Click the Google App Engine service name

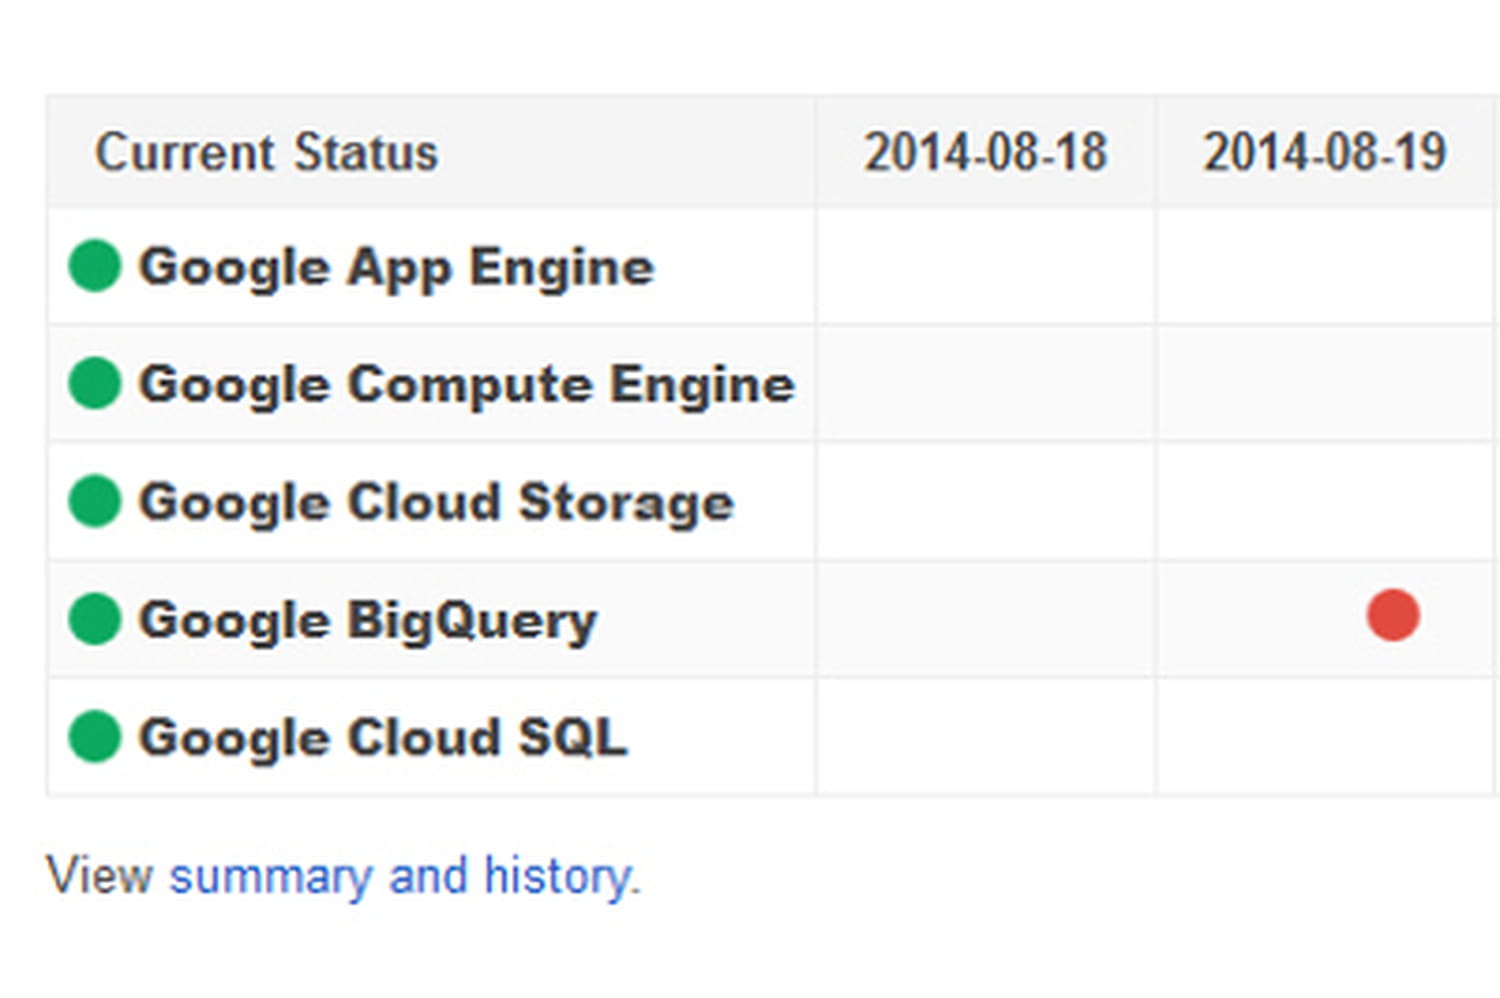[x=396, y=267]
